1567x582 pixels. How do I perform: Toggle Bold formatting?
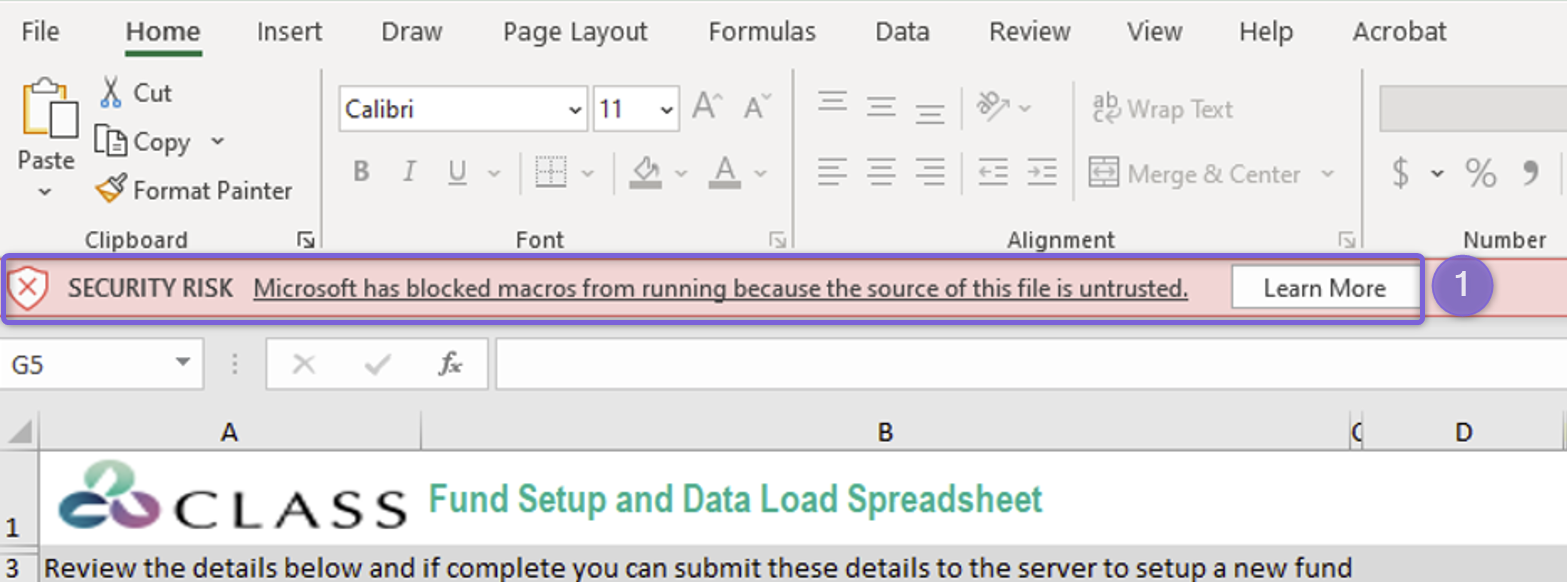[x=361, y=173]
